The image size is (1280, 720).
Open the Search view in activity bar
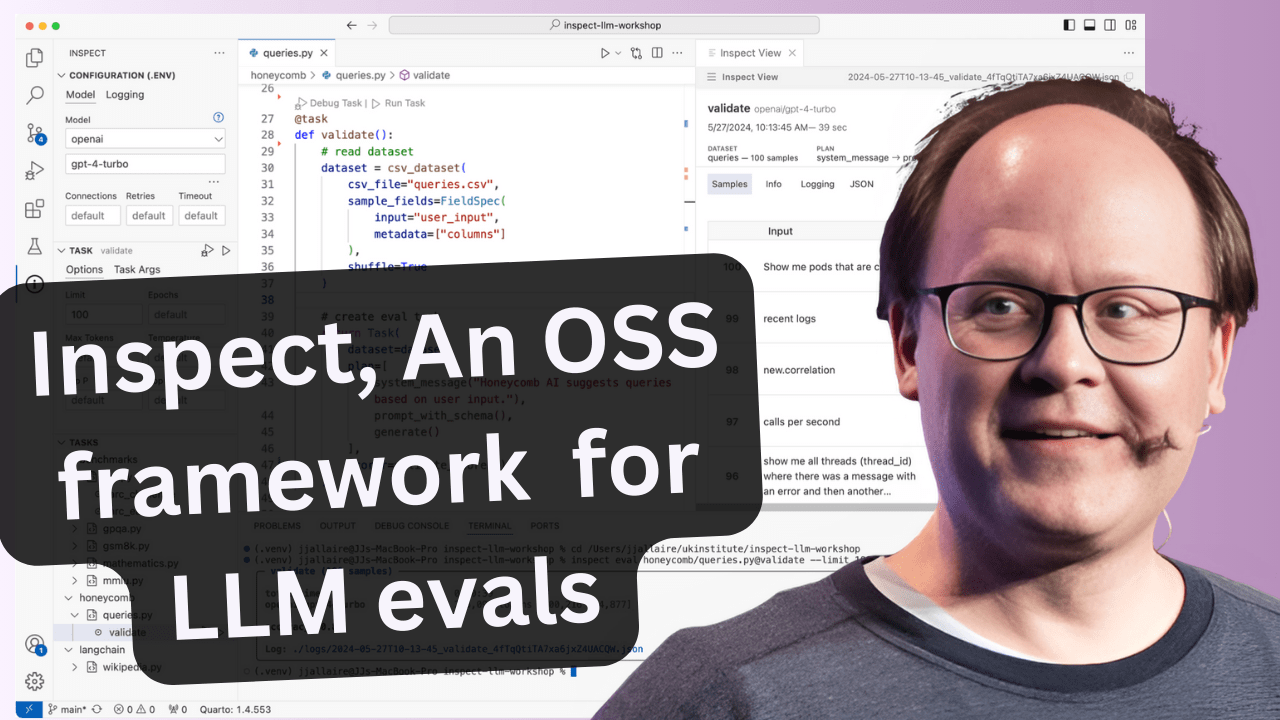pos(35,96)
